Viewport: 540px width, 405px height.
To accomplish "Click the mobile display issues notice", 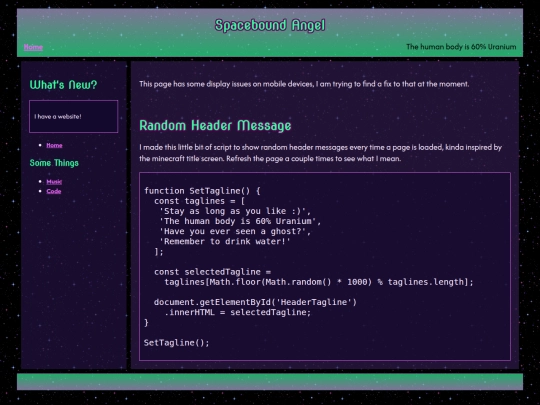I will pyautogui.click(x=304, y=84).
